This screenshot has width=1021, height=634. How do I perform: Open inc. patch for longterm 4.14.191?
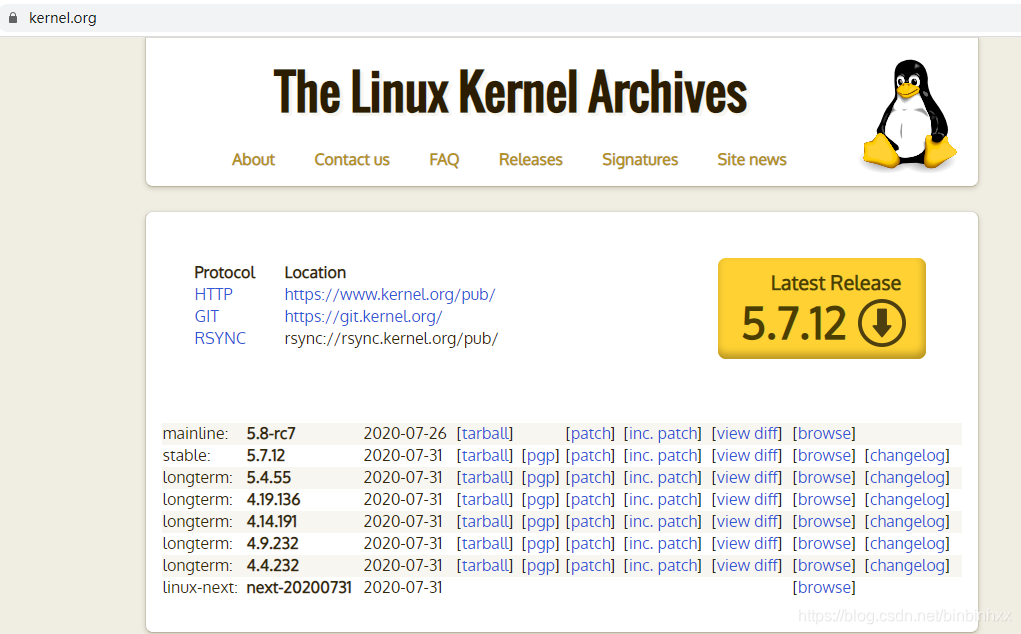(663, 522)
